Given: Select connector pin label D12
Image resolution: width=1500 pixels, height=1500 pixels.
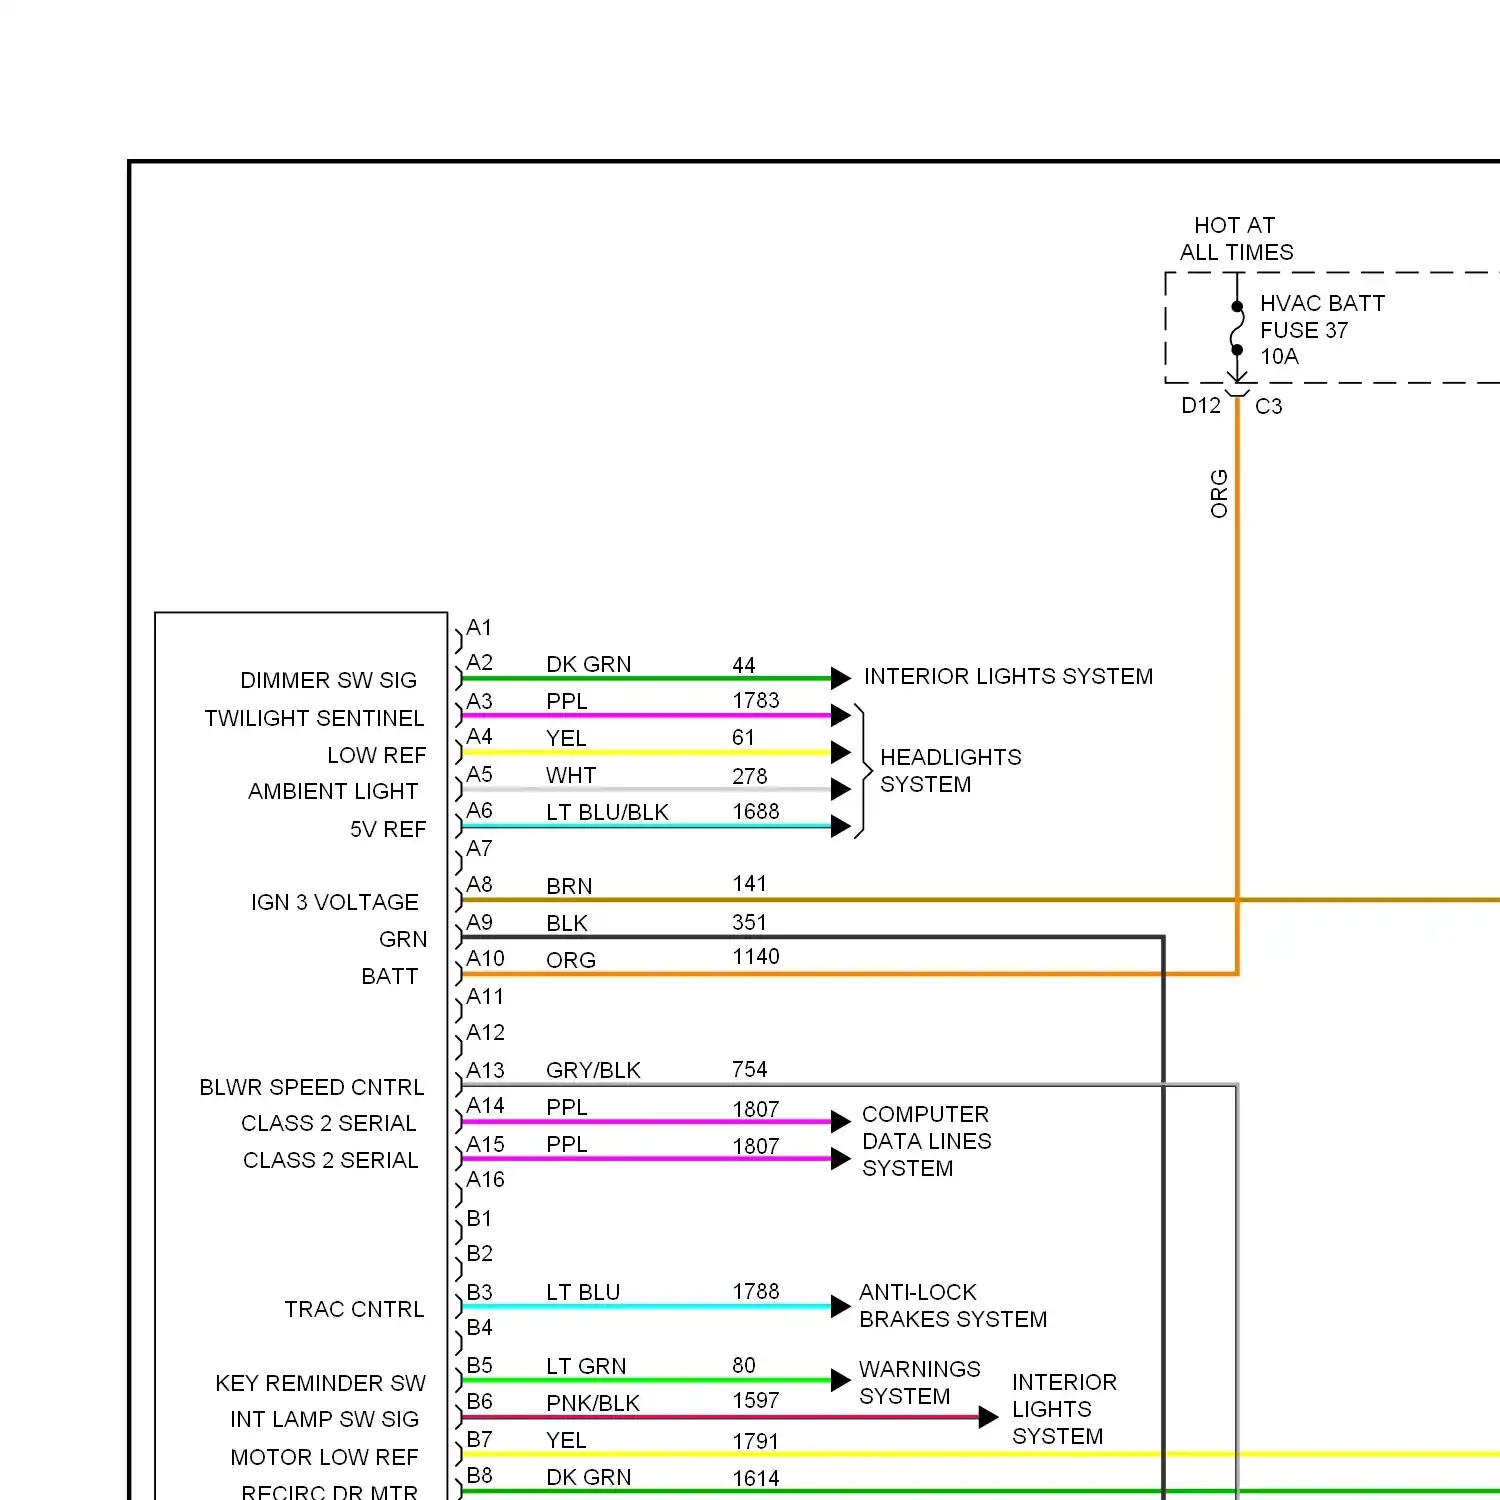Looking at the screenshot, I should pyautogui.click(x=1201, y=405).
